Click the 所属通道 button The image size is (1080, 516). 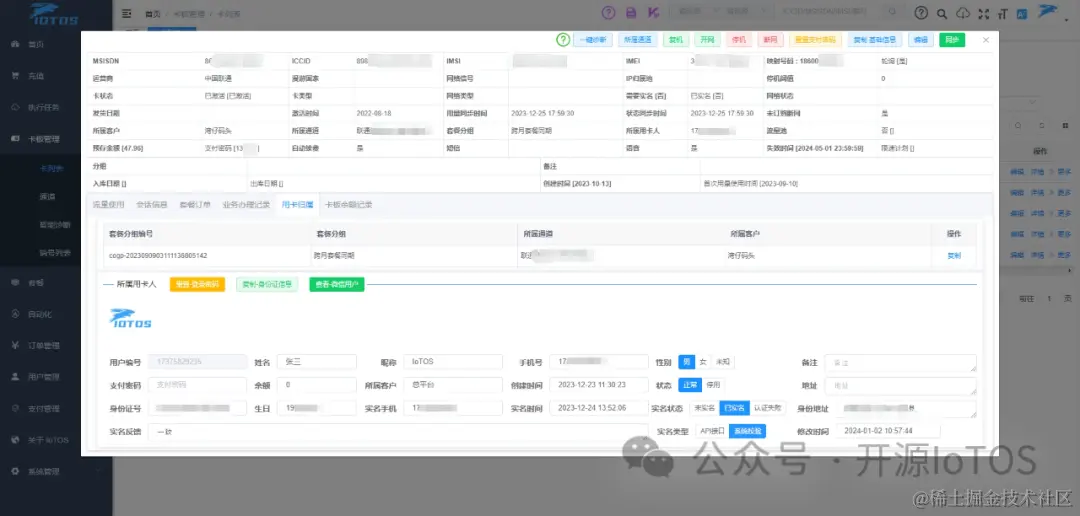[638, 40]
